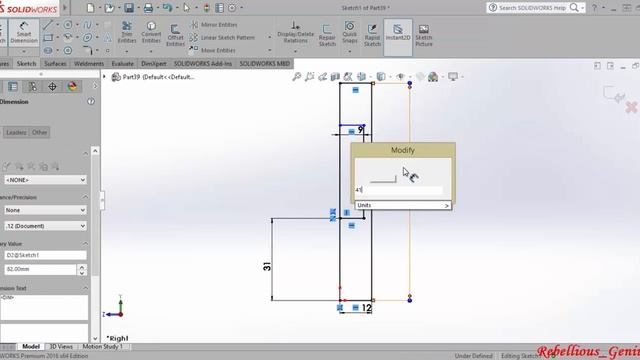Pick the Line sketch tool
The image size is (640, 360).
click(48, 25)
